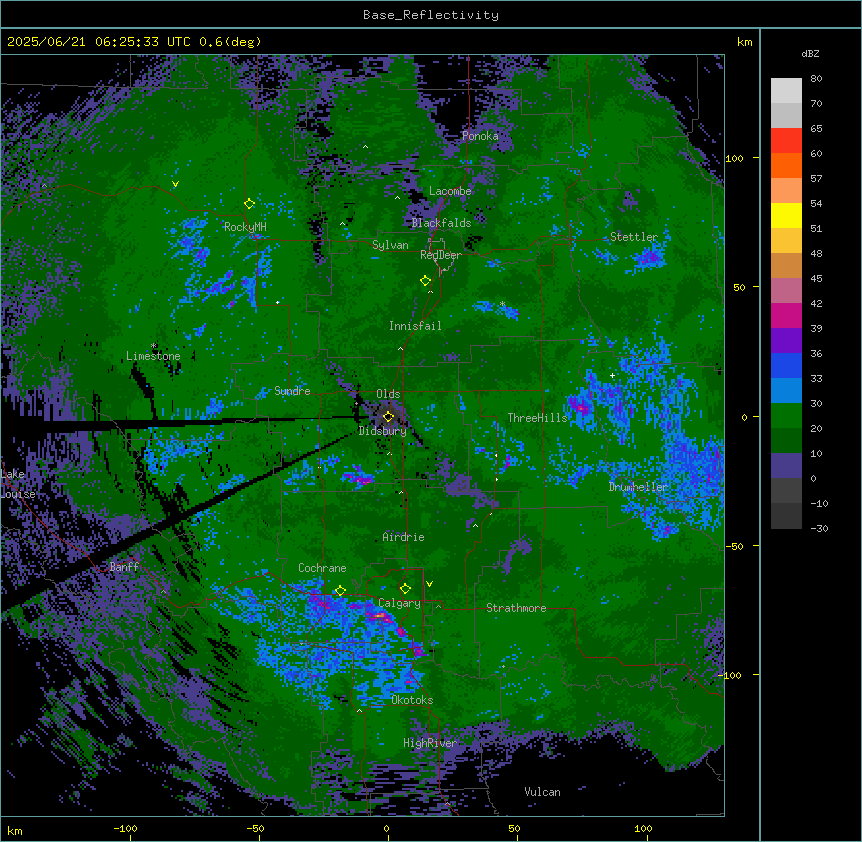Click the Okotoks map label
The image size is (862, 842).
(x=412, y=700)
